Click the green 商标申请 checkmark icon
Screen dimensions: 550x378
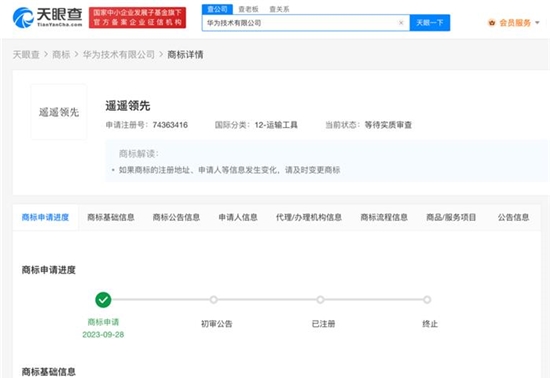(103, 300)
